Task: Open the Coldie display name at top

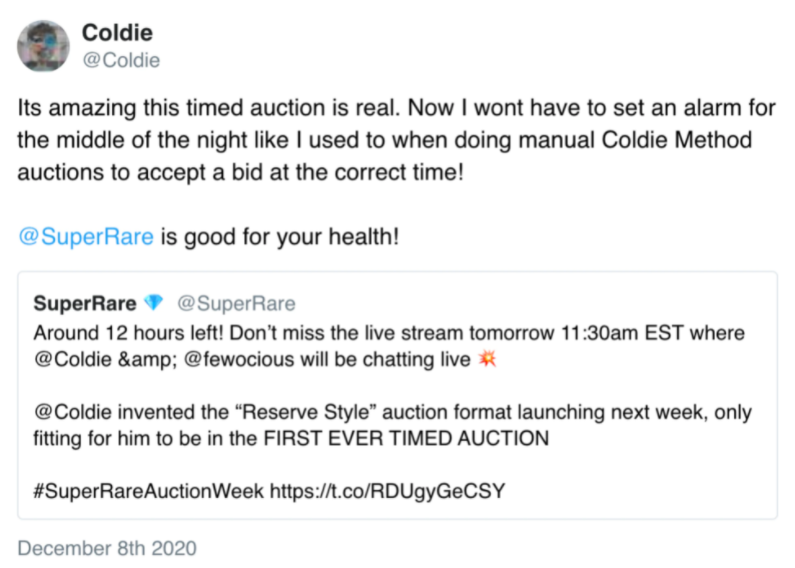Action: click(117, 35)
